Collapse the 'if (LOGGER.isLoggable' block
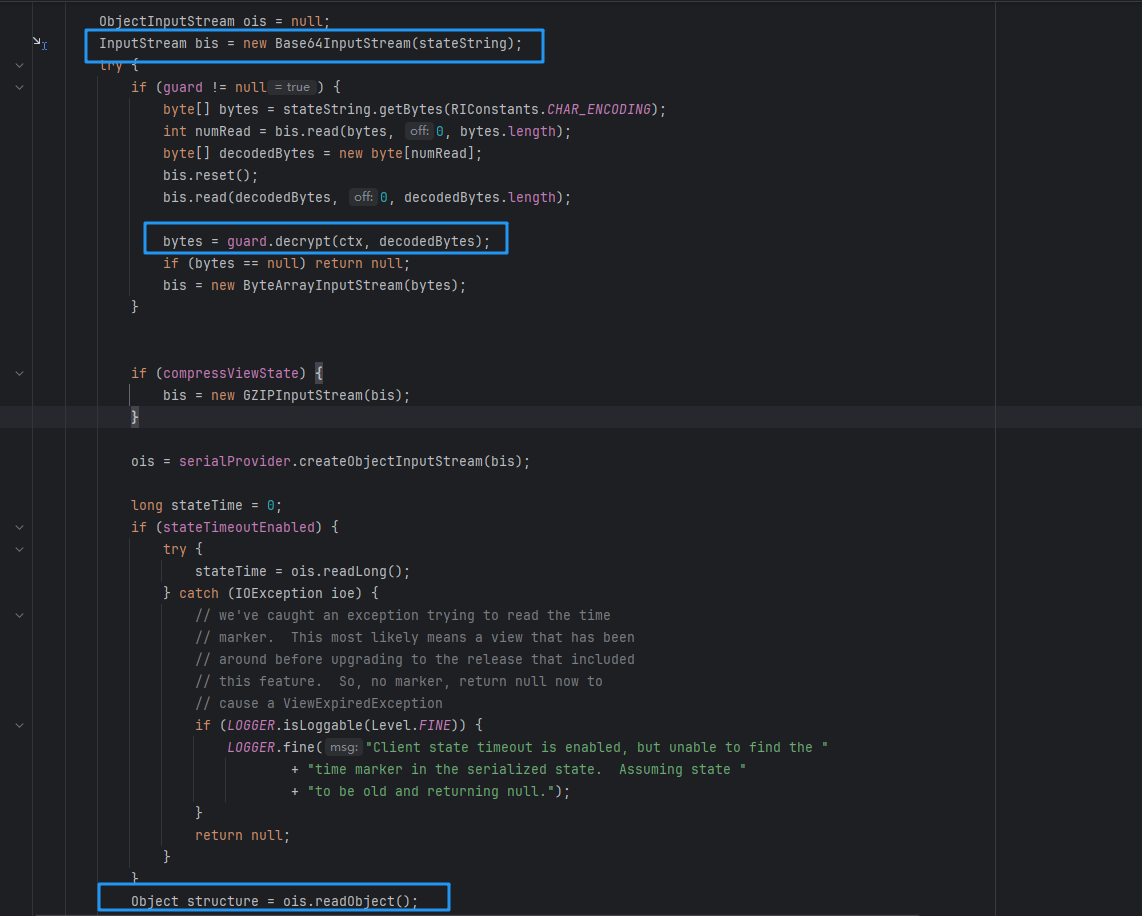1142x916 pixels. tap(19, 725)
